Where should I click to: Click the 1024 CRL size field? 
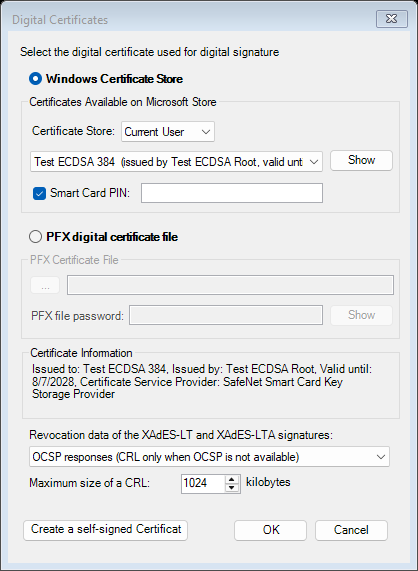203,484
